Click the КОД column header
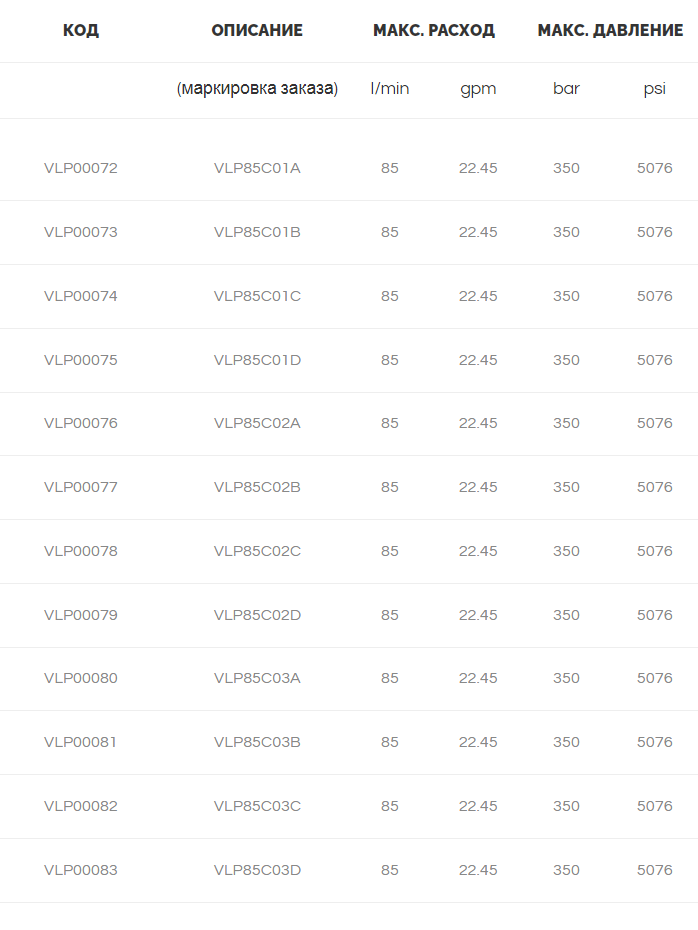This screenshot has height=930, width=698. 81,30
